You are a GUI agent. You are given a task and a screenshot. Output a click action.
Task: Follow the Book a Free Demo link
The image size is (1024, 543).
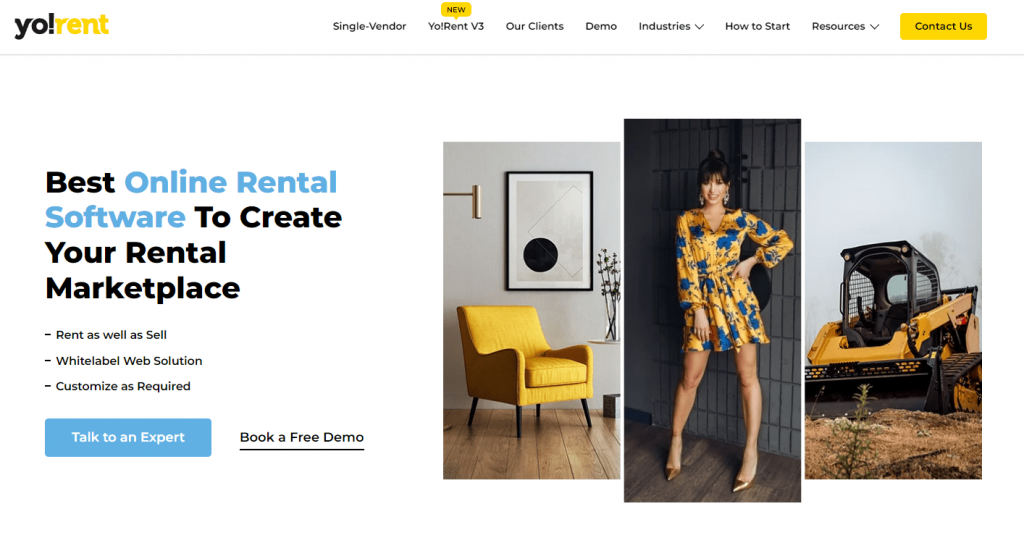[x=302, y=438]
